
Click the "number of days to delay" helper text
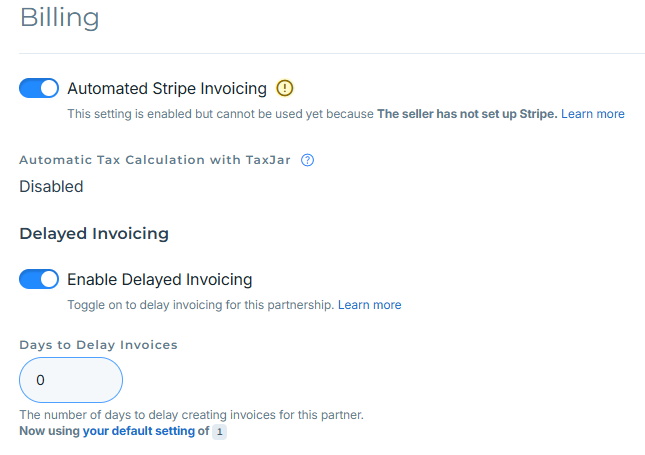191,415
